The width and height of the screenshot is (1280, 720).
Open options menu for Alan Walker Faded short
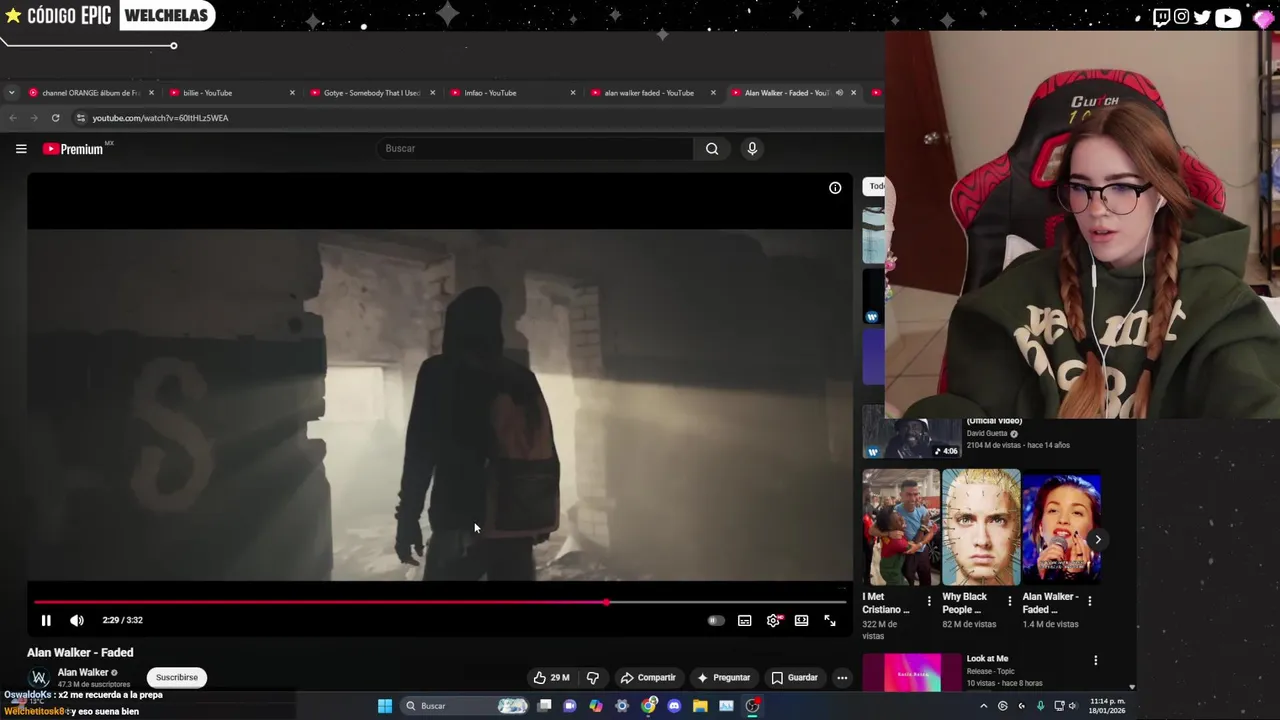[x=1089, y=601]
